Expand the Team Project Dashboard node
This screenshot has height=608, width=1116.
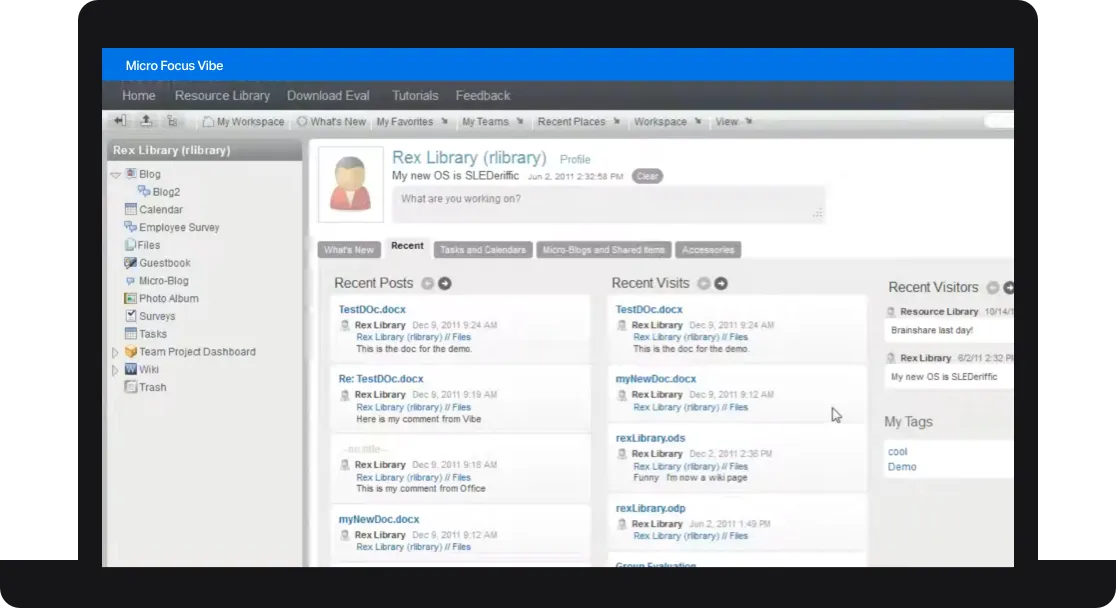click(117, 351)
